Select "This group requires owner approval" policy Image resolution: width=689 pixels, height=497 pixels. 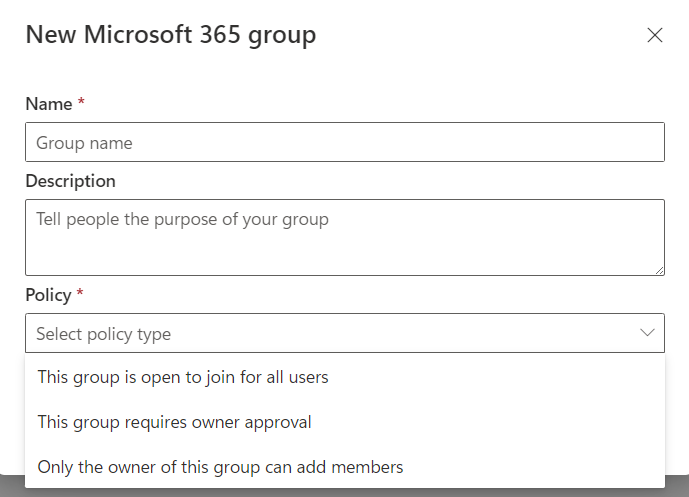click(174, 422)
